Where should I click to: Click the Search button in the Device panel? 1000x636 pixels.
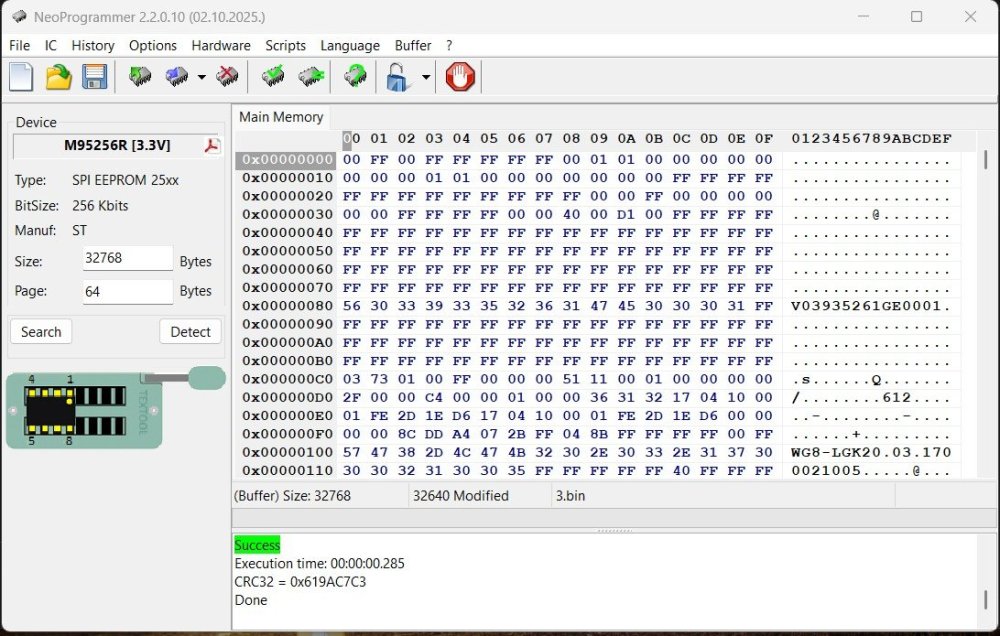coord(41,332)
